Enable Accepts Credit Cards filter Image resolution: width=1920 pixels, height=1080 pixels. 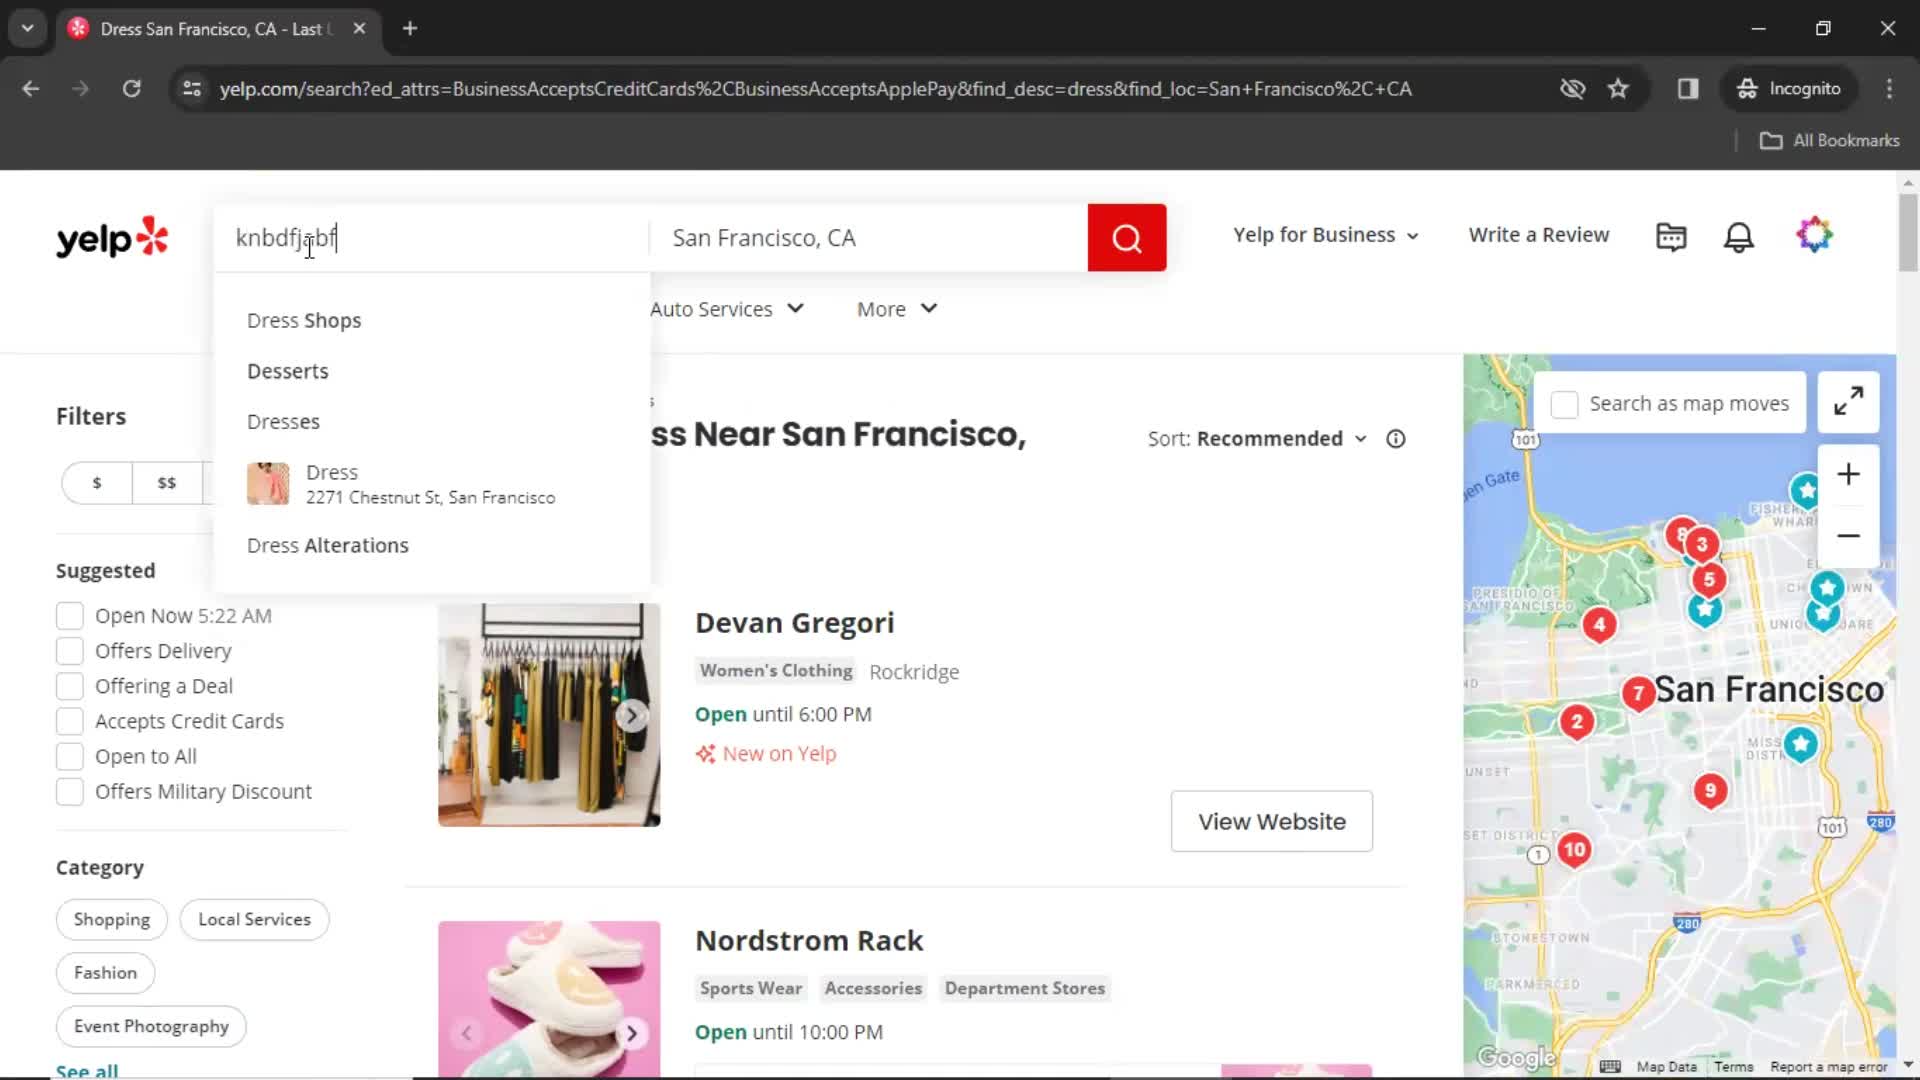coord(69,720)
